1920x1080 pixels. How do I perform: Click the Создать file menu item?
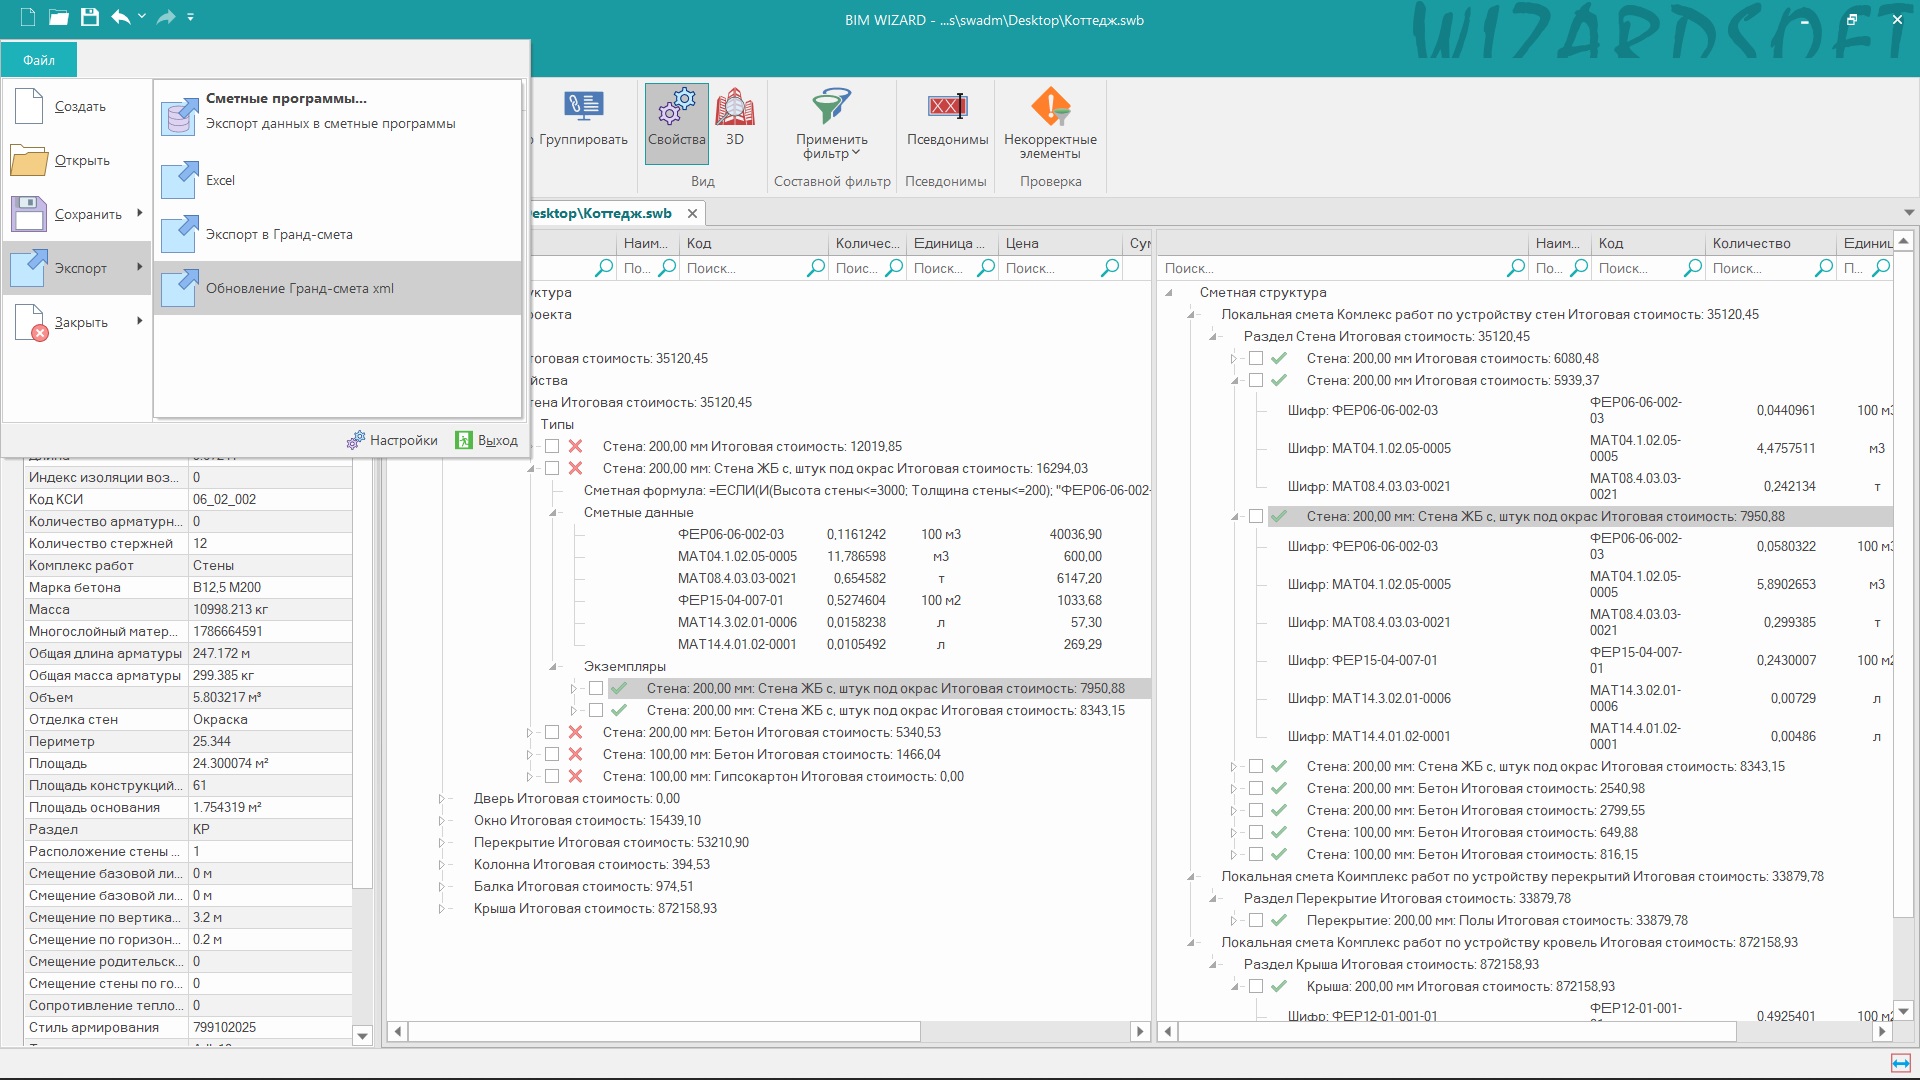click(77, 106)
